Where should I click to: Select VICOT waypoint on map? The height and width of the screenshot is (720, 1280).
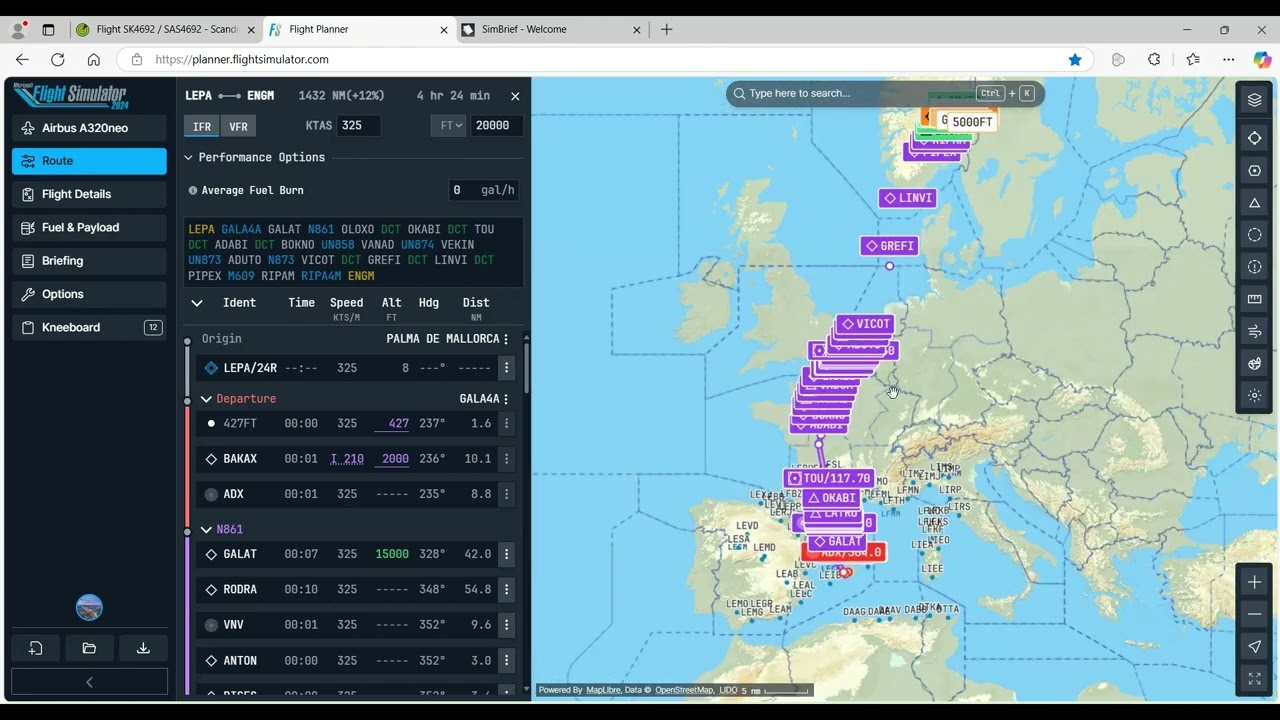pyautogui.click(x=865, y=324)
